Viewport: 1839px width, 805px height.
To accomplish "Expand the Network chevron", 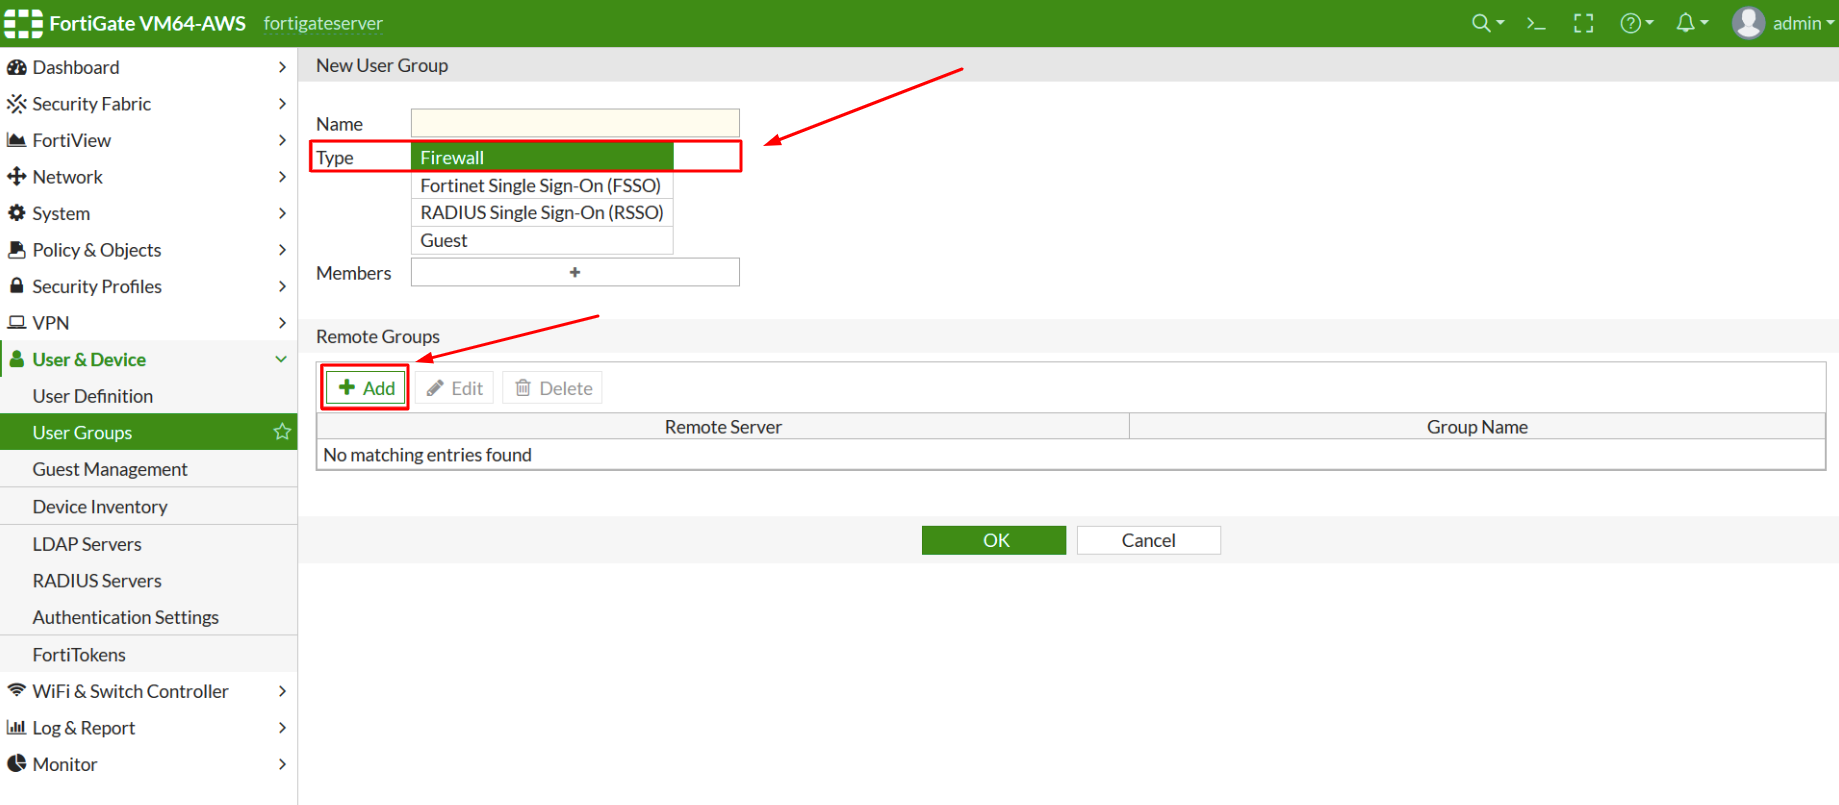I will (x=282, y=177).
